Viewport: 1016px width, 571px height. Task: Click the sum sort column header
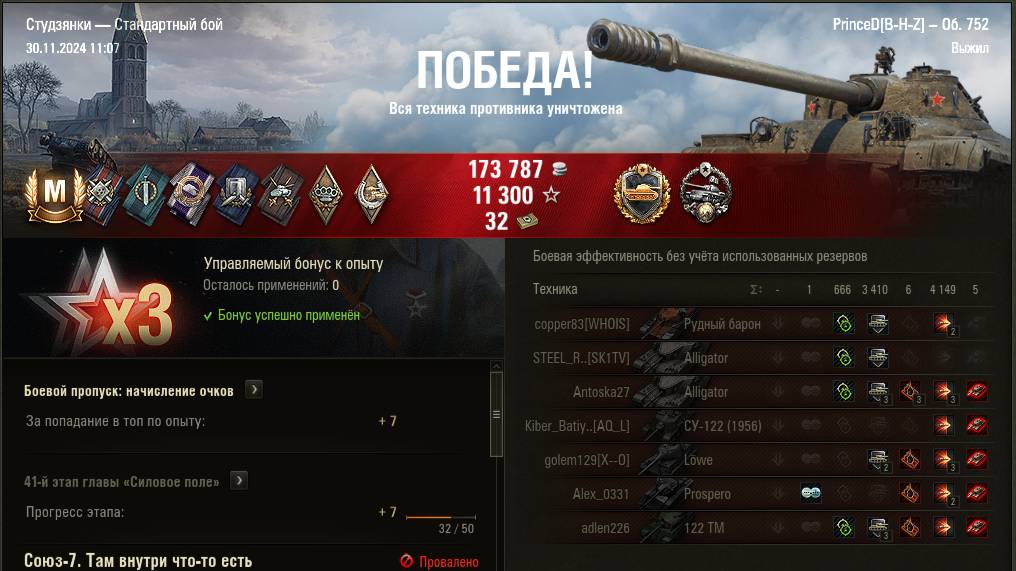tap(756, 290)
